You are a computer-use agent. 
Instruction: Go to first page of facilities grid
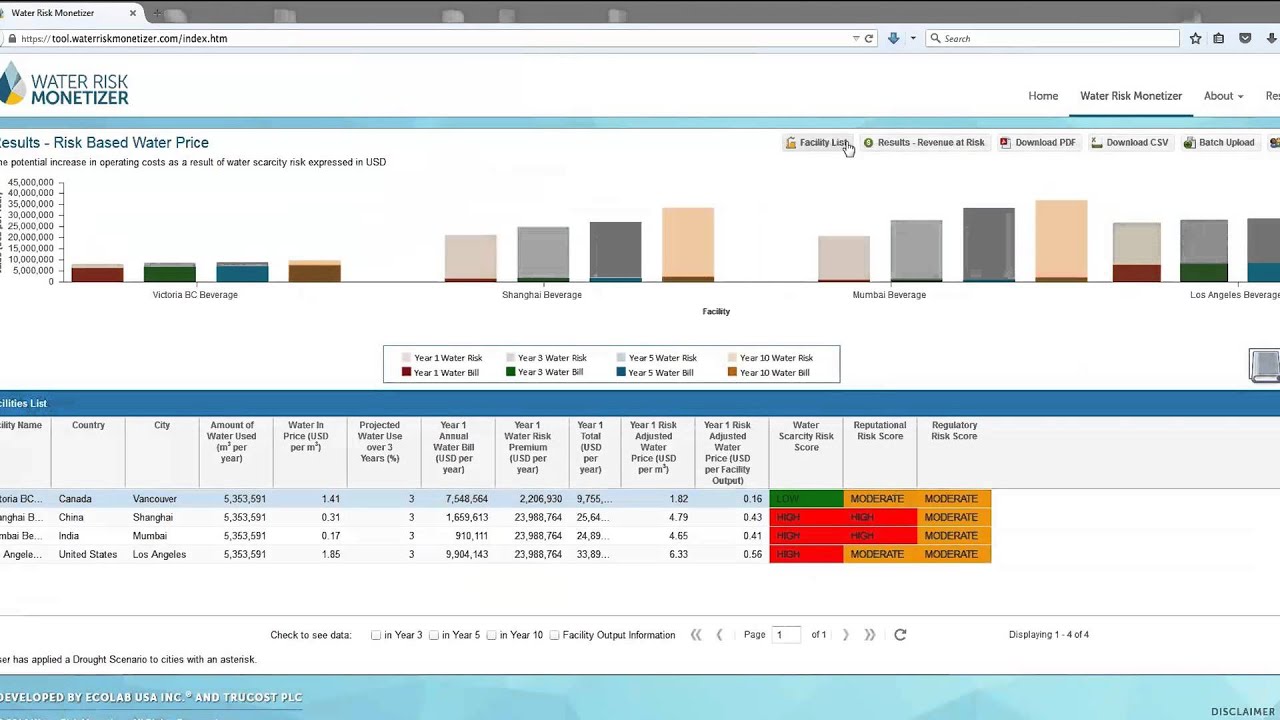(x=696, y=635)
